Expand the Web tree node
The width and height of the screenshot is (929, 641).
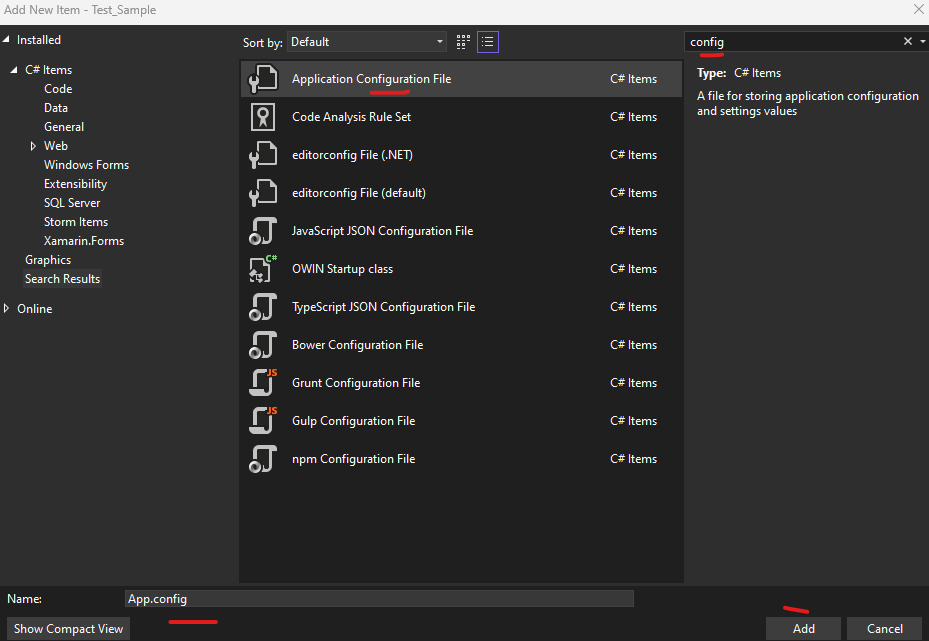[33, 145]
